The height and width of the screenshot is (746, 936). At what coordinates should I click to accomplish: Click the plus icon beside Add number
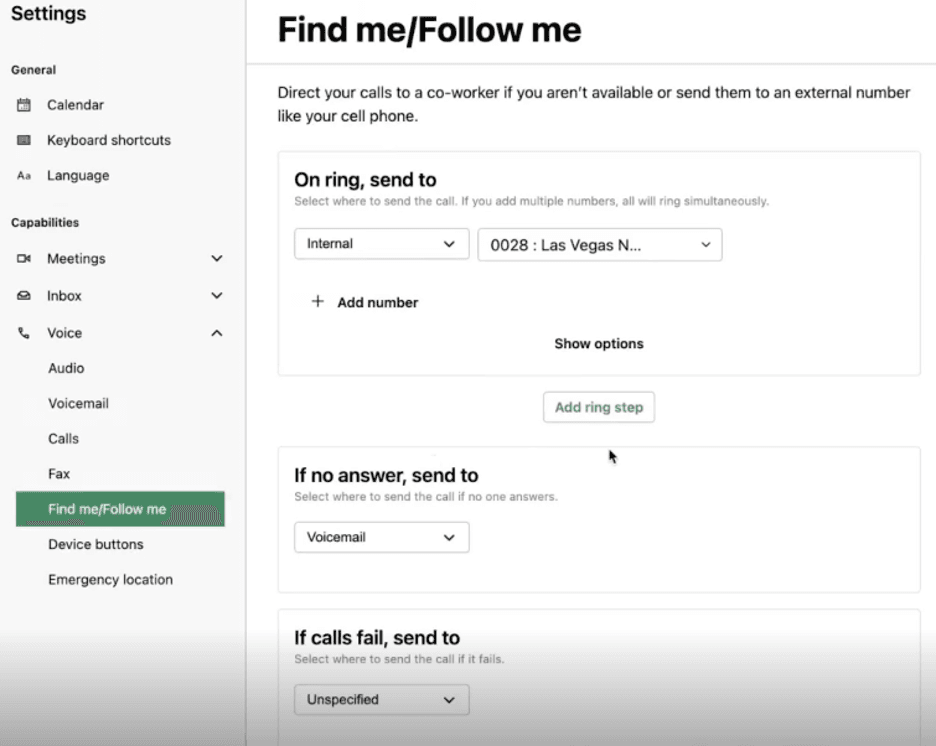319,301
